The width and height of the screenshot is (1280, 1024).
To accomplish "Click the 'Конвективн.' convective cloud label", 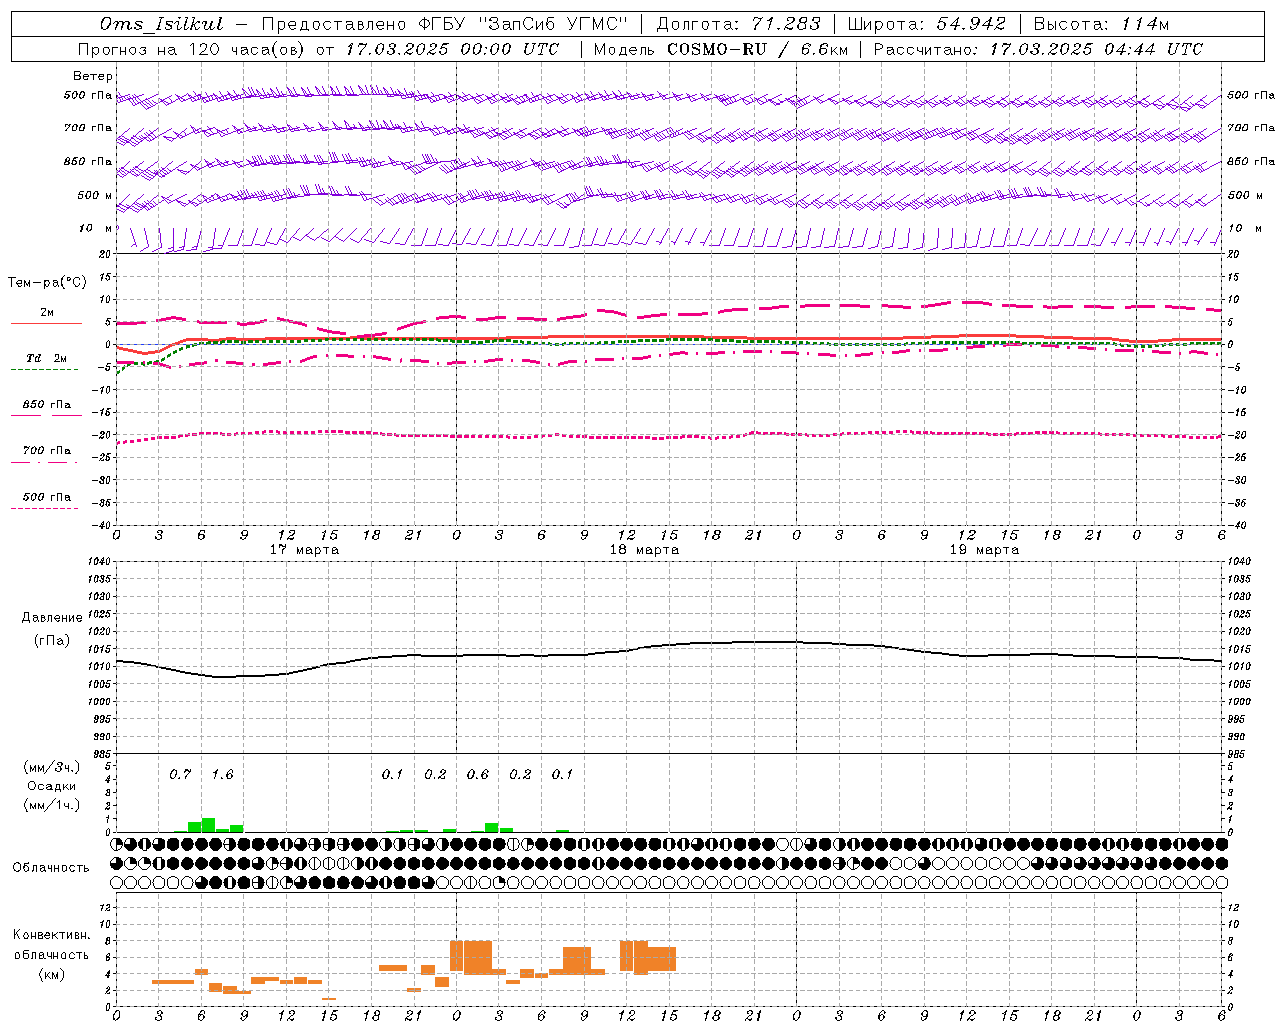I will pos(51,935).
